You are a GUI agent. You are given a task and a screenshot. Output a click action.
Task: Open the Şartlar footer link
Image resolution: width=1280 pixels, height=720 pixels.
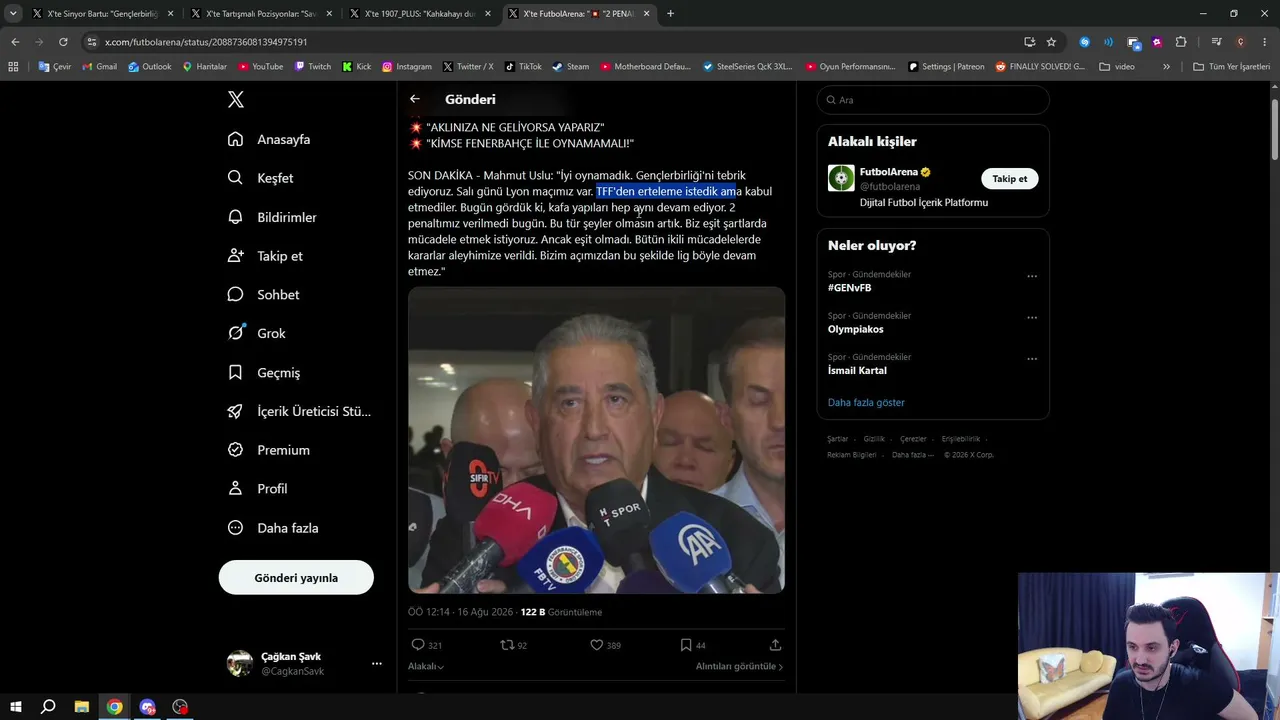click(838, 439)
